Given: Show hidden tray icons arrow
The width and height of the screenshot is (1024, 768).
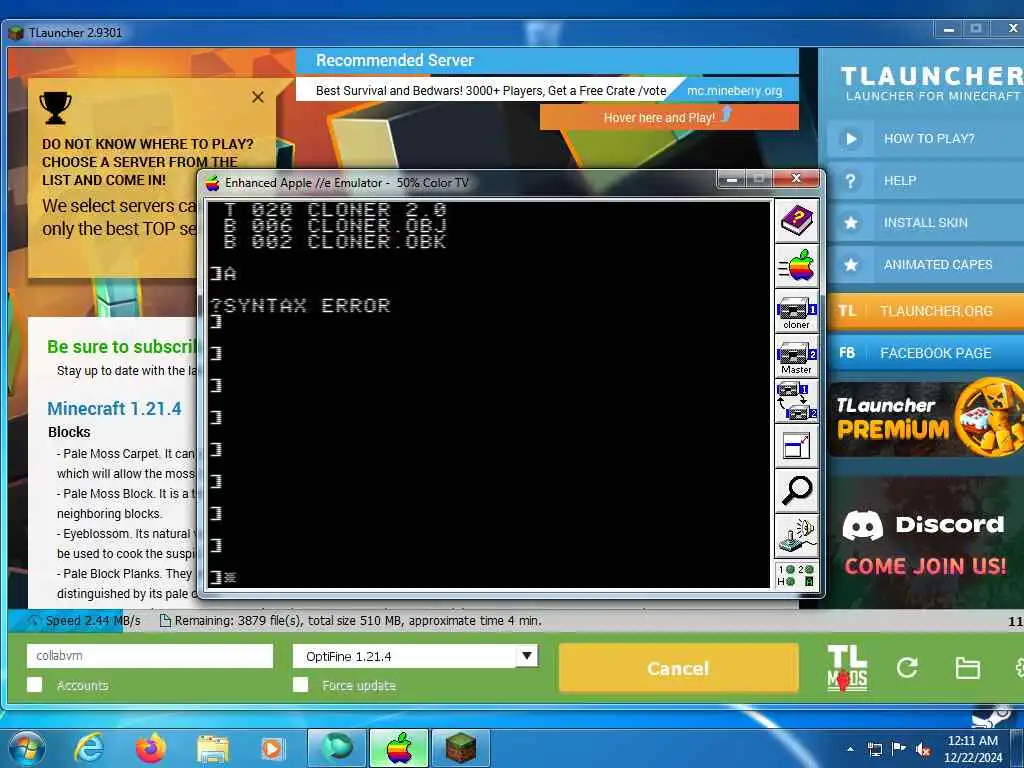Looking at the screenshot, I should [850, 749].
